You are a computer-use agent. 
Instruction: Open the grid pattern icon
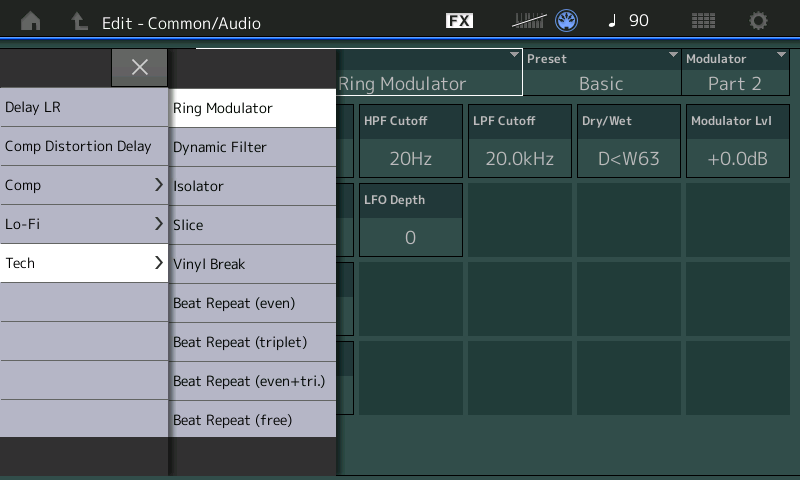point(703,21)
